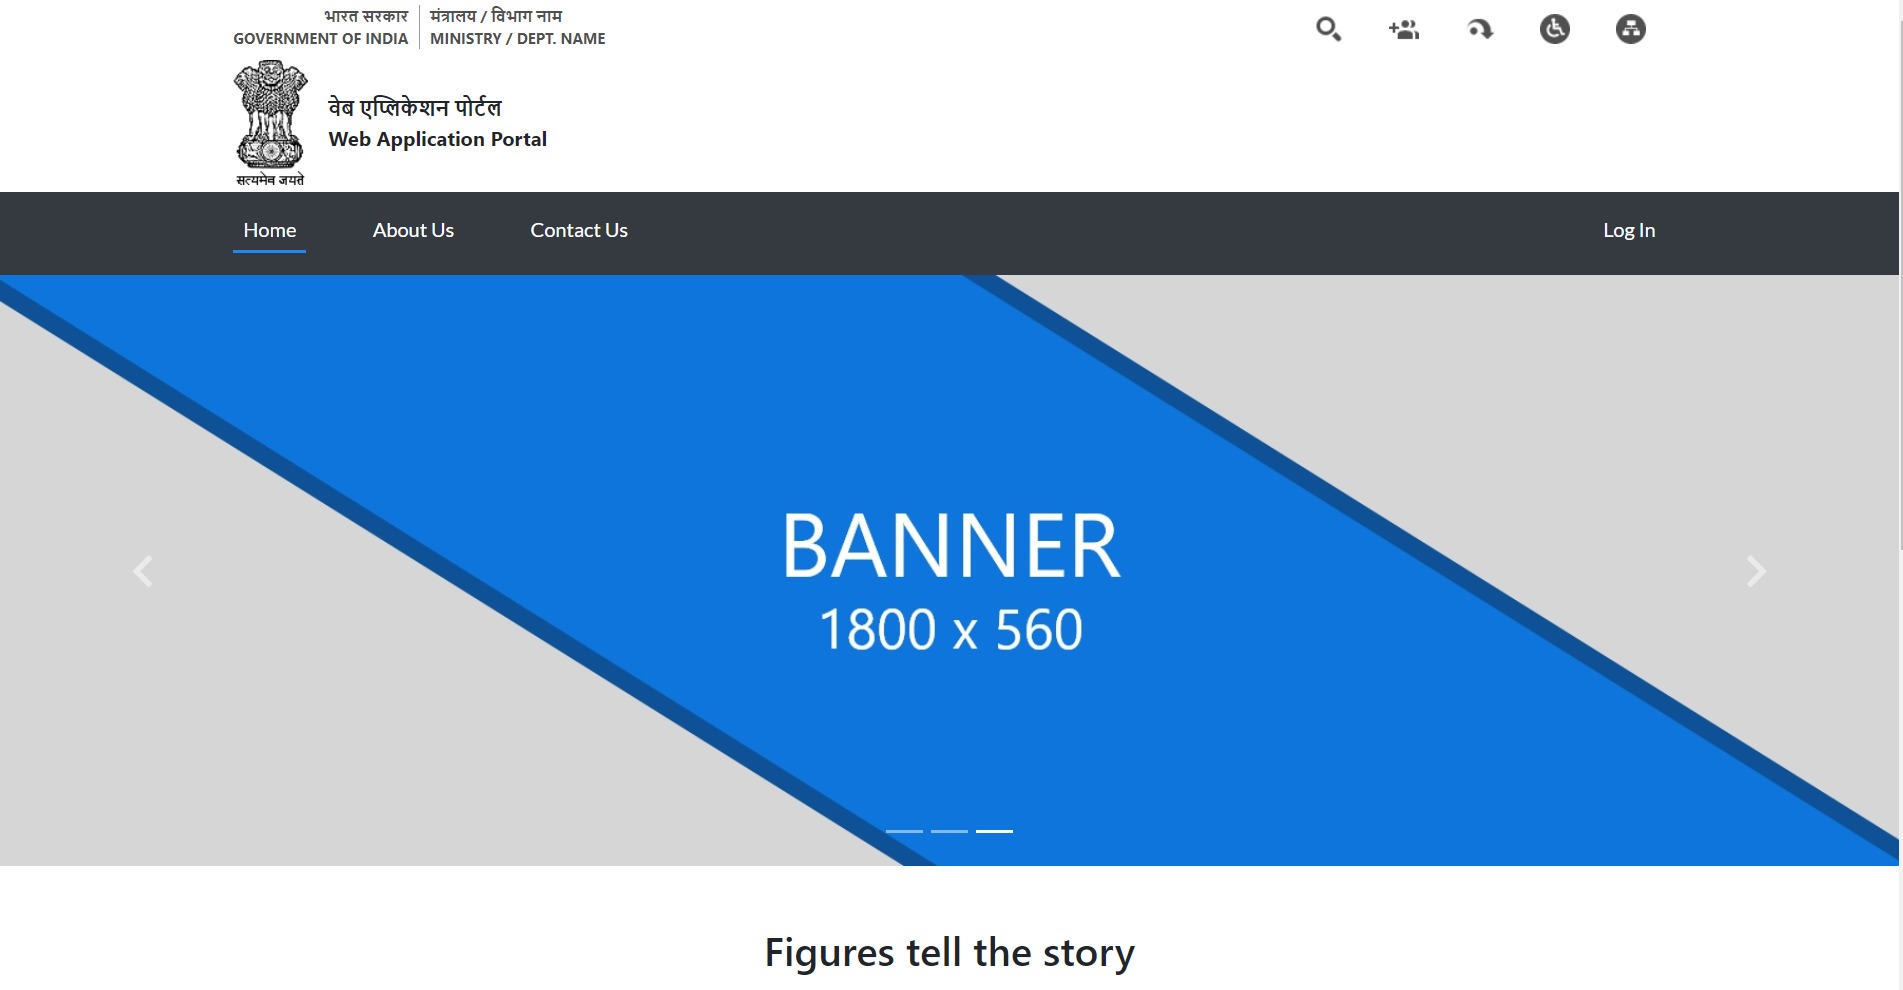Select the Home menu item
This screenshot has width=1903, height=990.
pyautogui.click(x=269, y=230)
